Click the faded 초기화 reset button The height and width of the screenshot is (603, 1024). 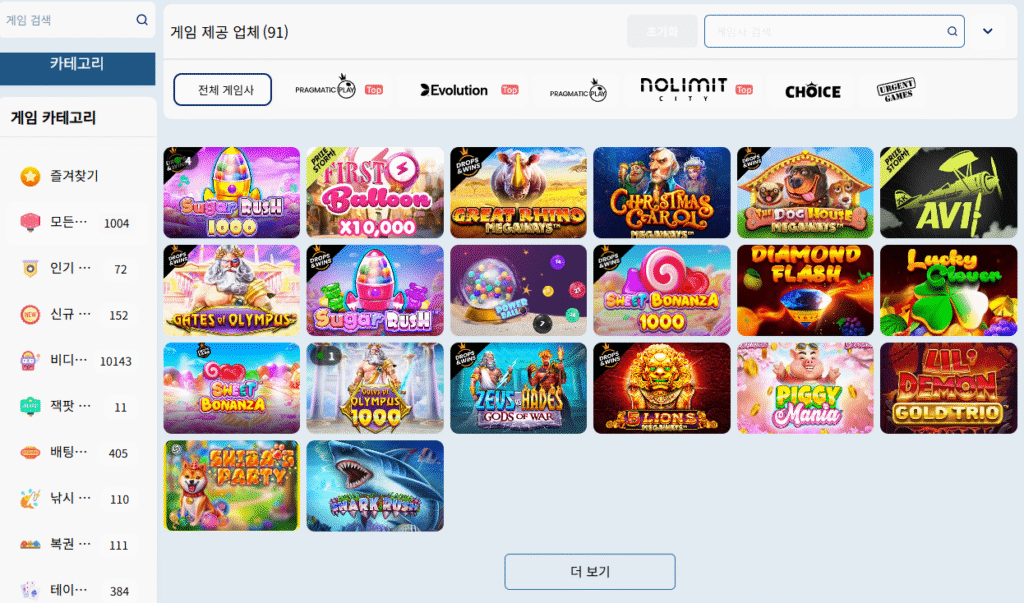[662, 31]
